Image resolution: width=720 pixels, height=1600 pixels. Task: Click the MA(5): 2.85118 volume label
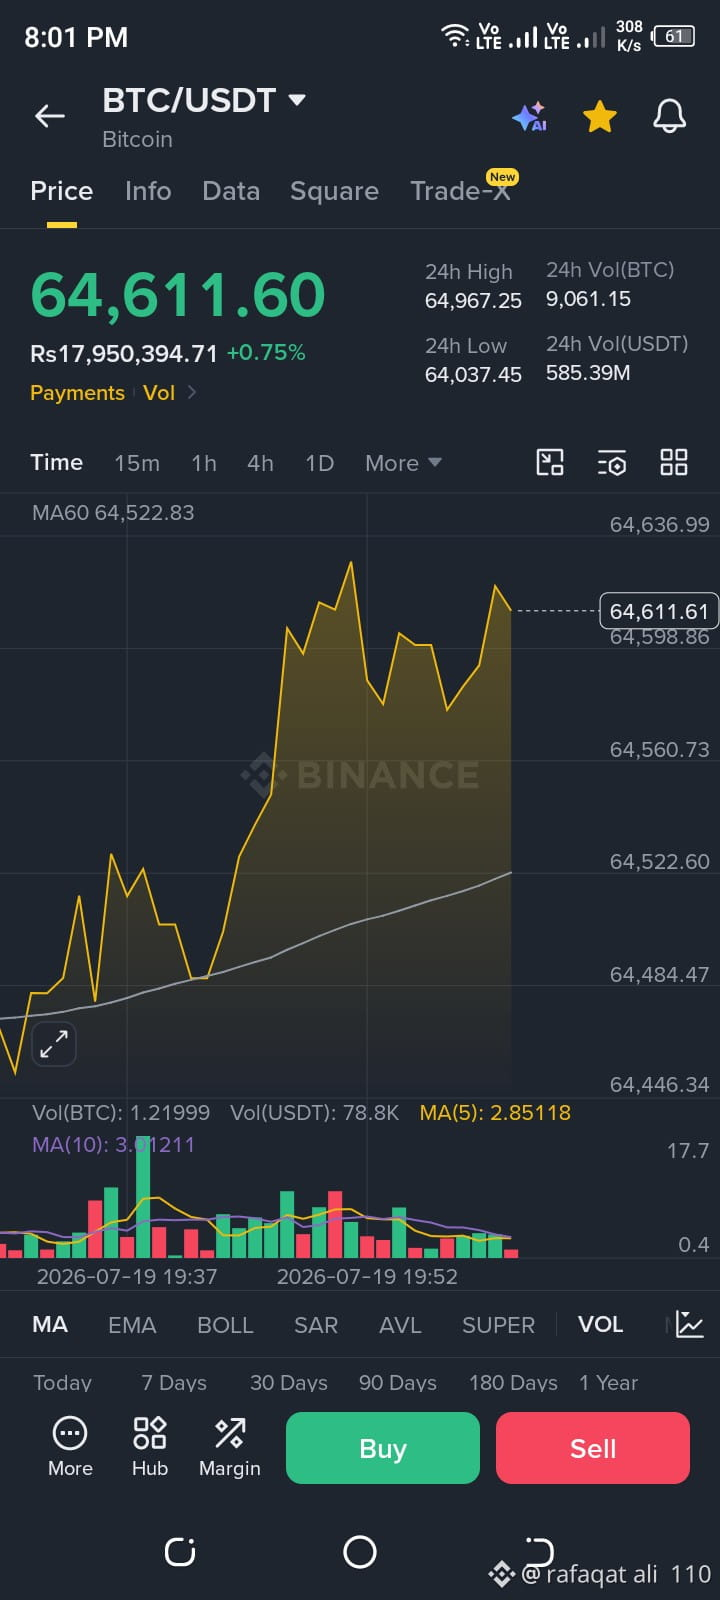(x=495, y=1112)
